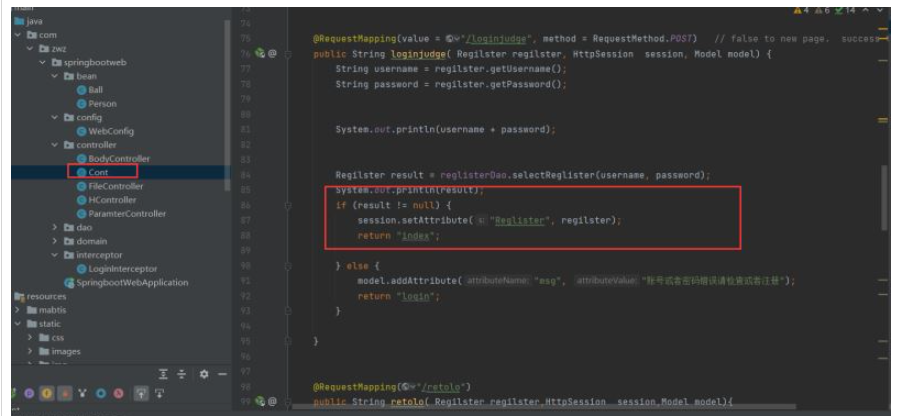Viewport: 902px width, 416px height.
Task: Toggle the pink lambda filter in Structure toolbar
Action: click(119, 394)
